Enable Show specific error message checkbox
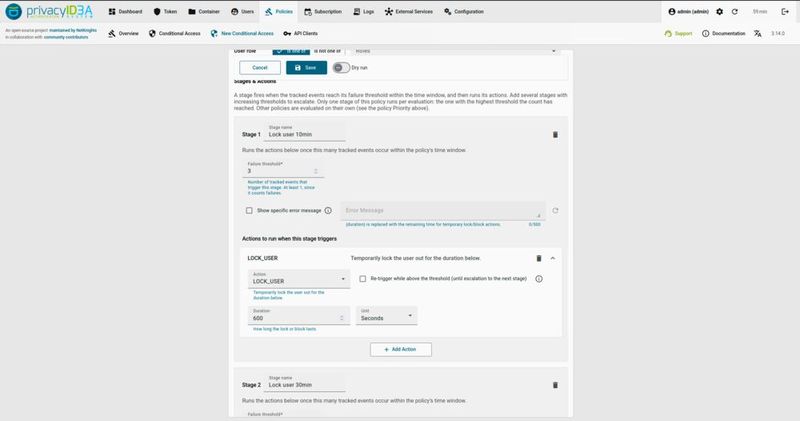Screen dimensions: 800x421 coord(249,210)
